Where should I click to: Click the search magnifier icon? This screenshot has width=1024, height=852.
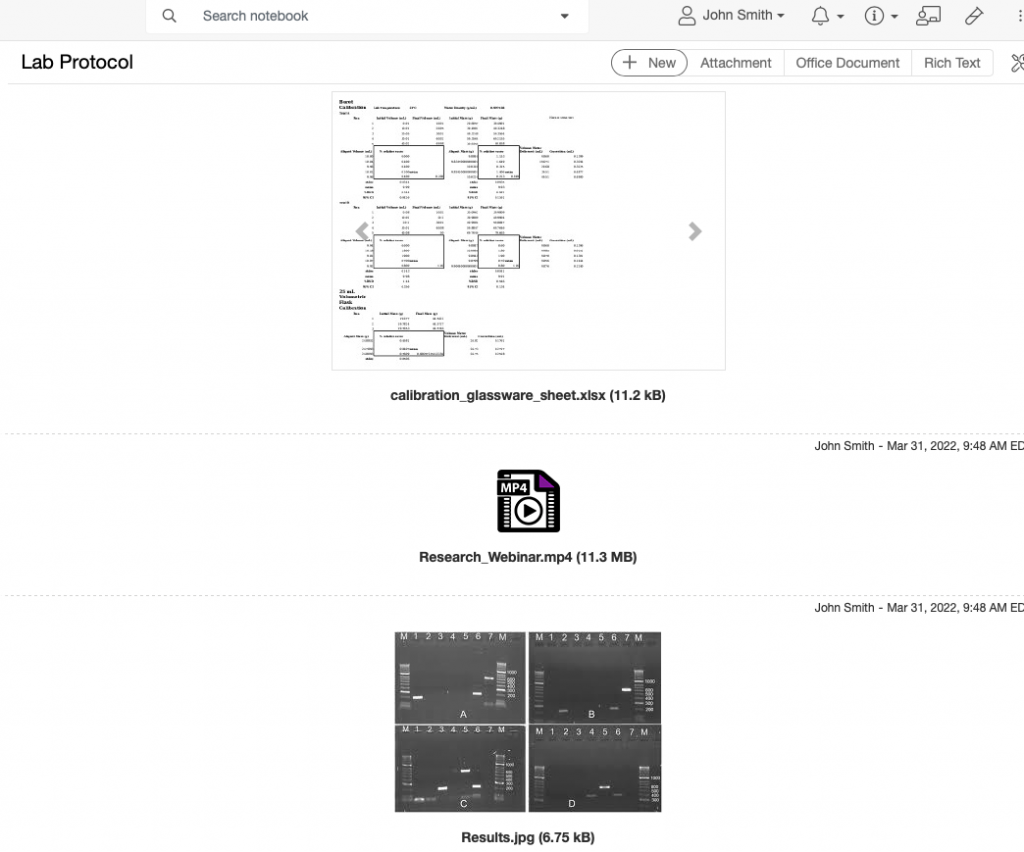(x=169, y=16)
